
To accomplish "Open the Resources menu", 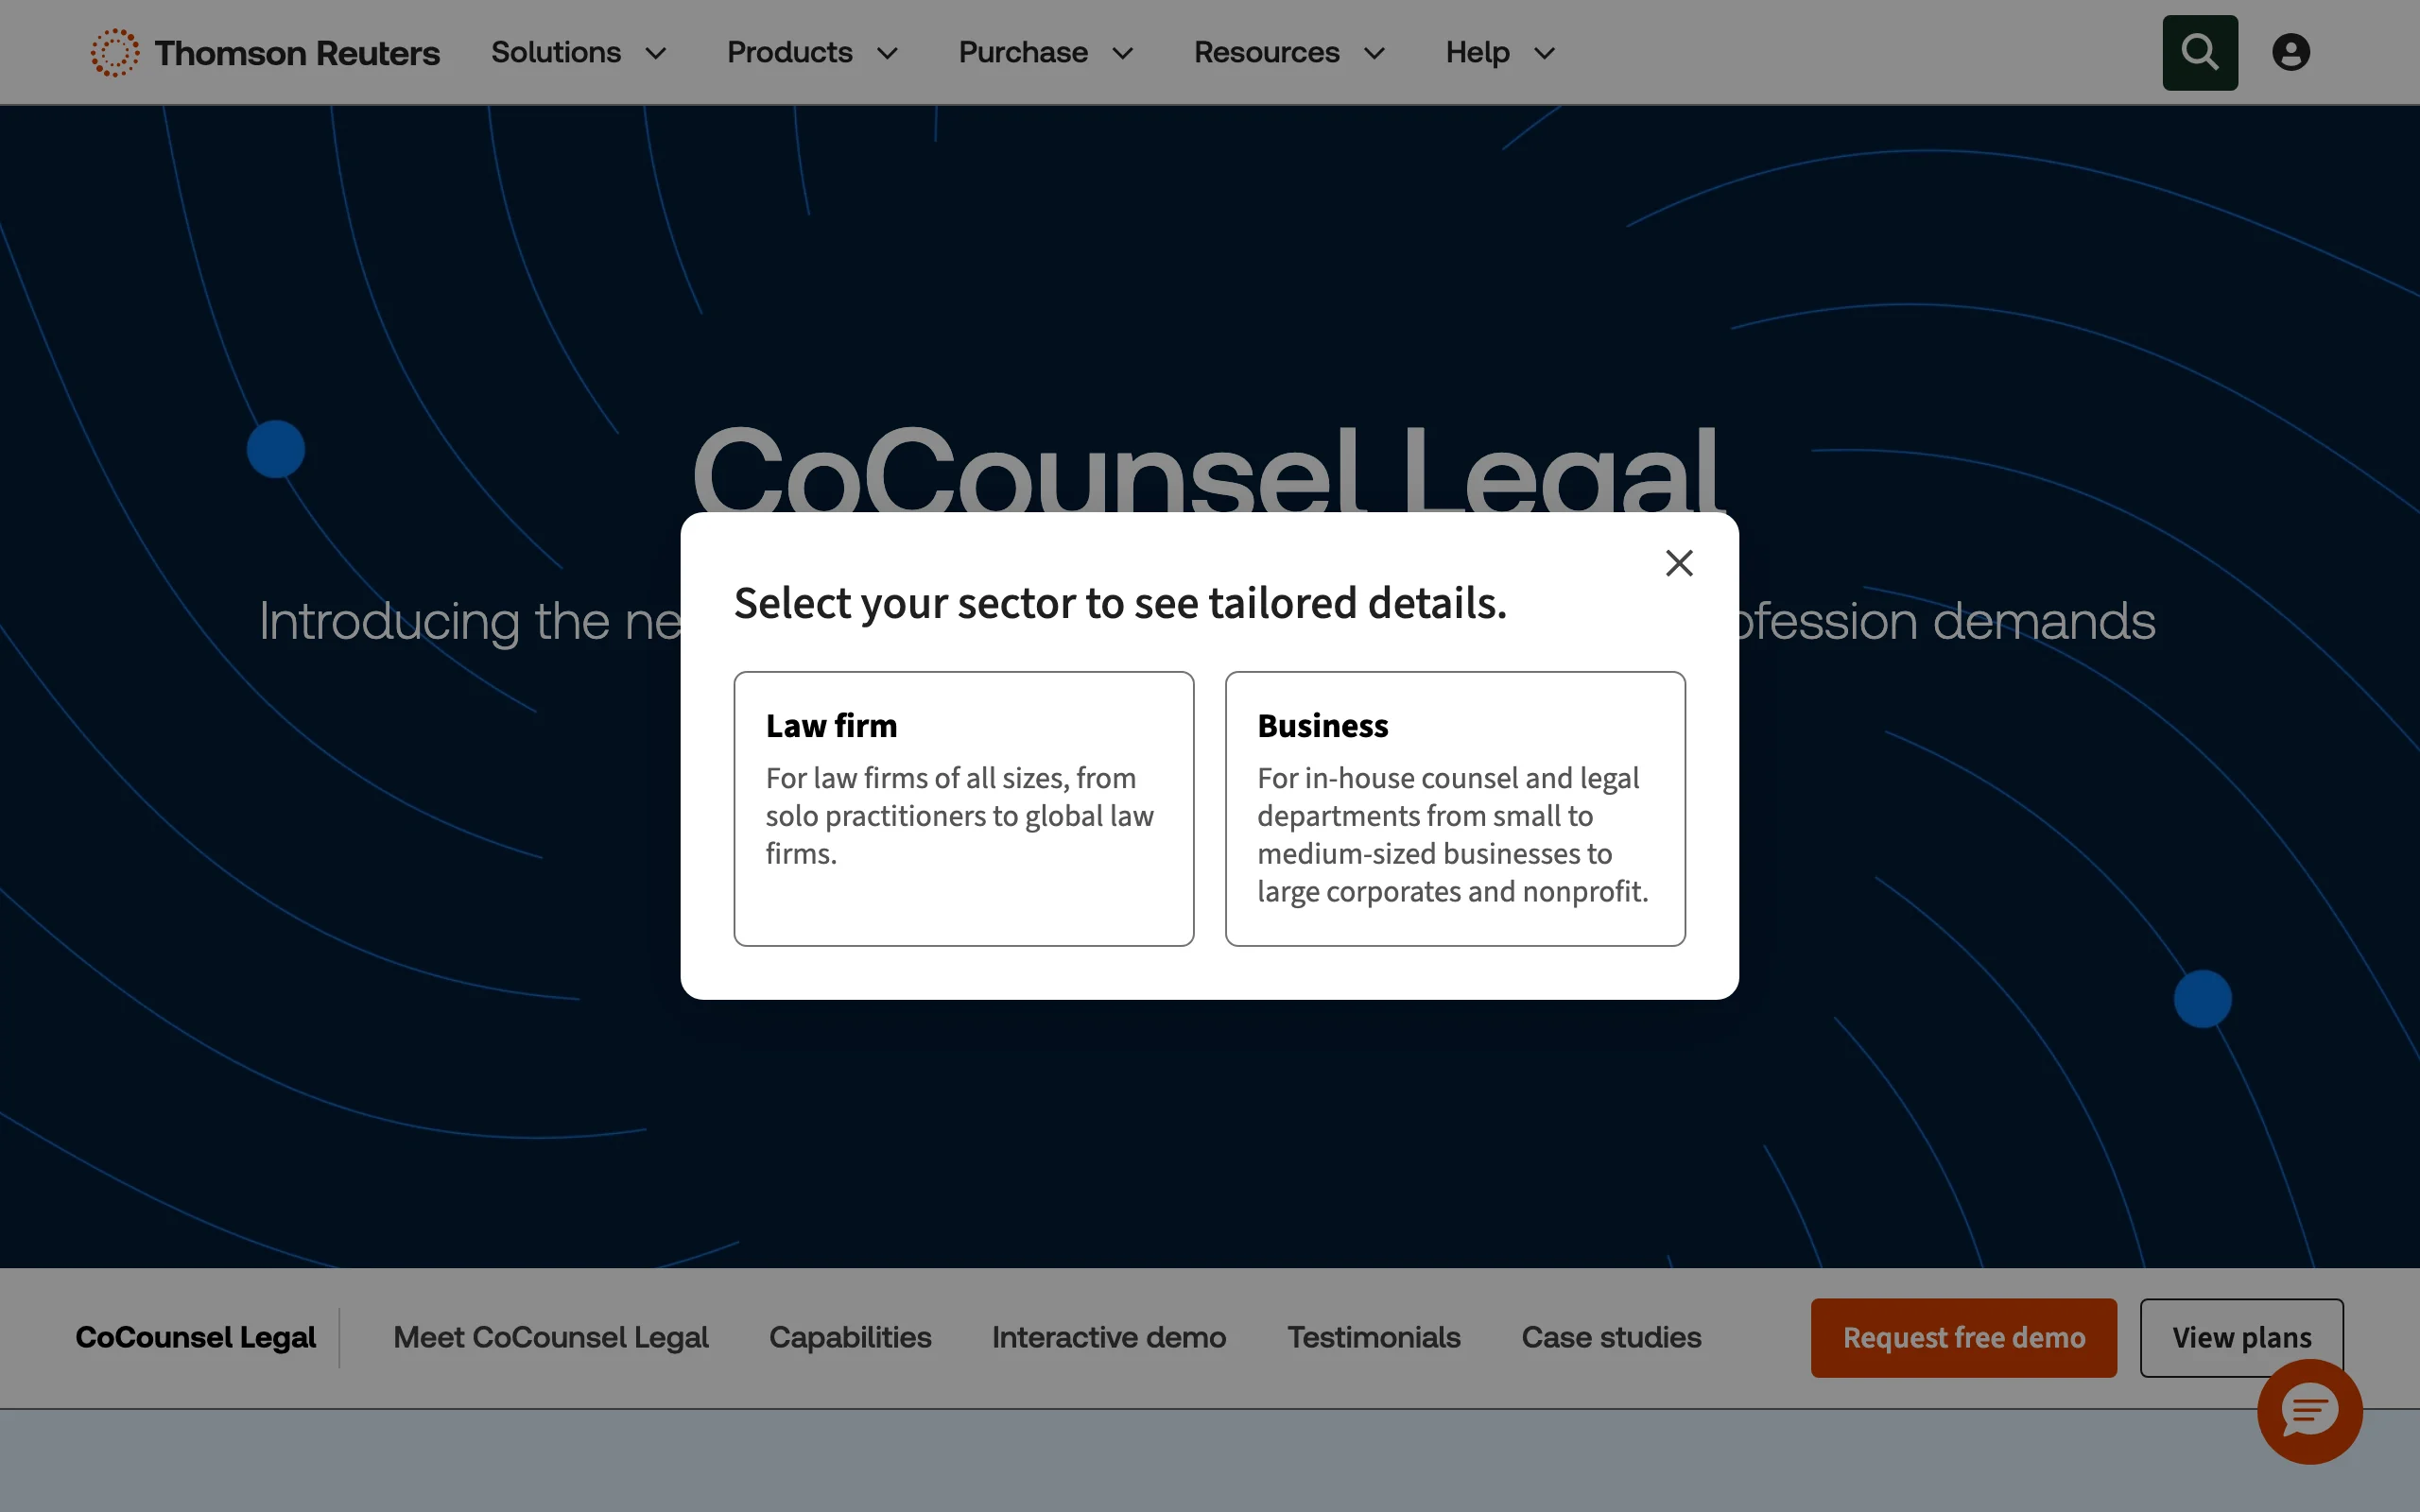I will pyautogui.click(x=1267, y=52).
